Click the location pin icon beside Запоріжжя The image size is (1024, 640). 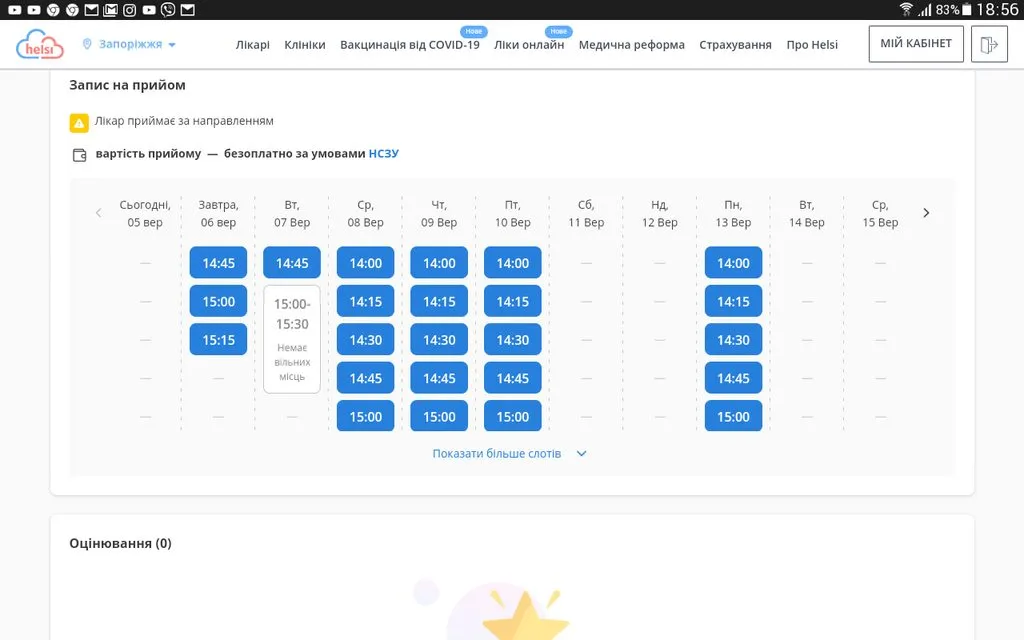pos(86,43)
